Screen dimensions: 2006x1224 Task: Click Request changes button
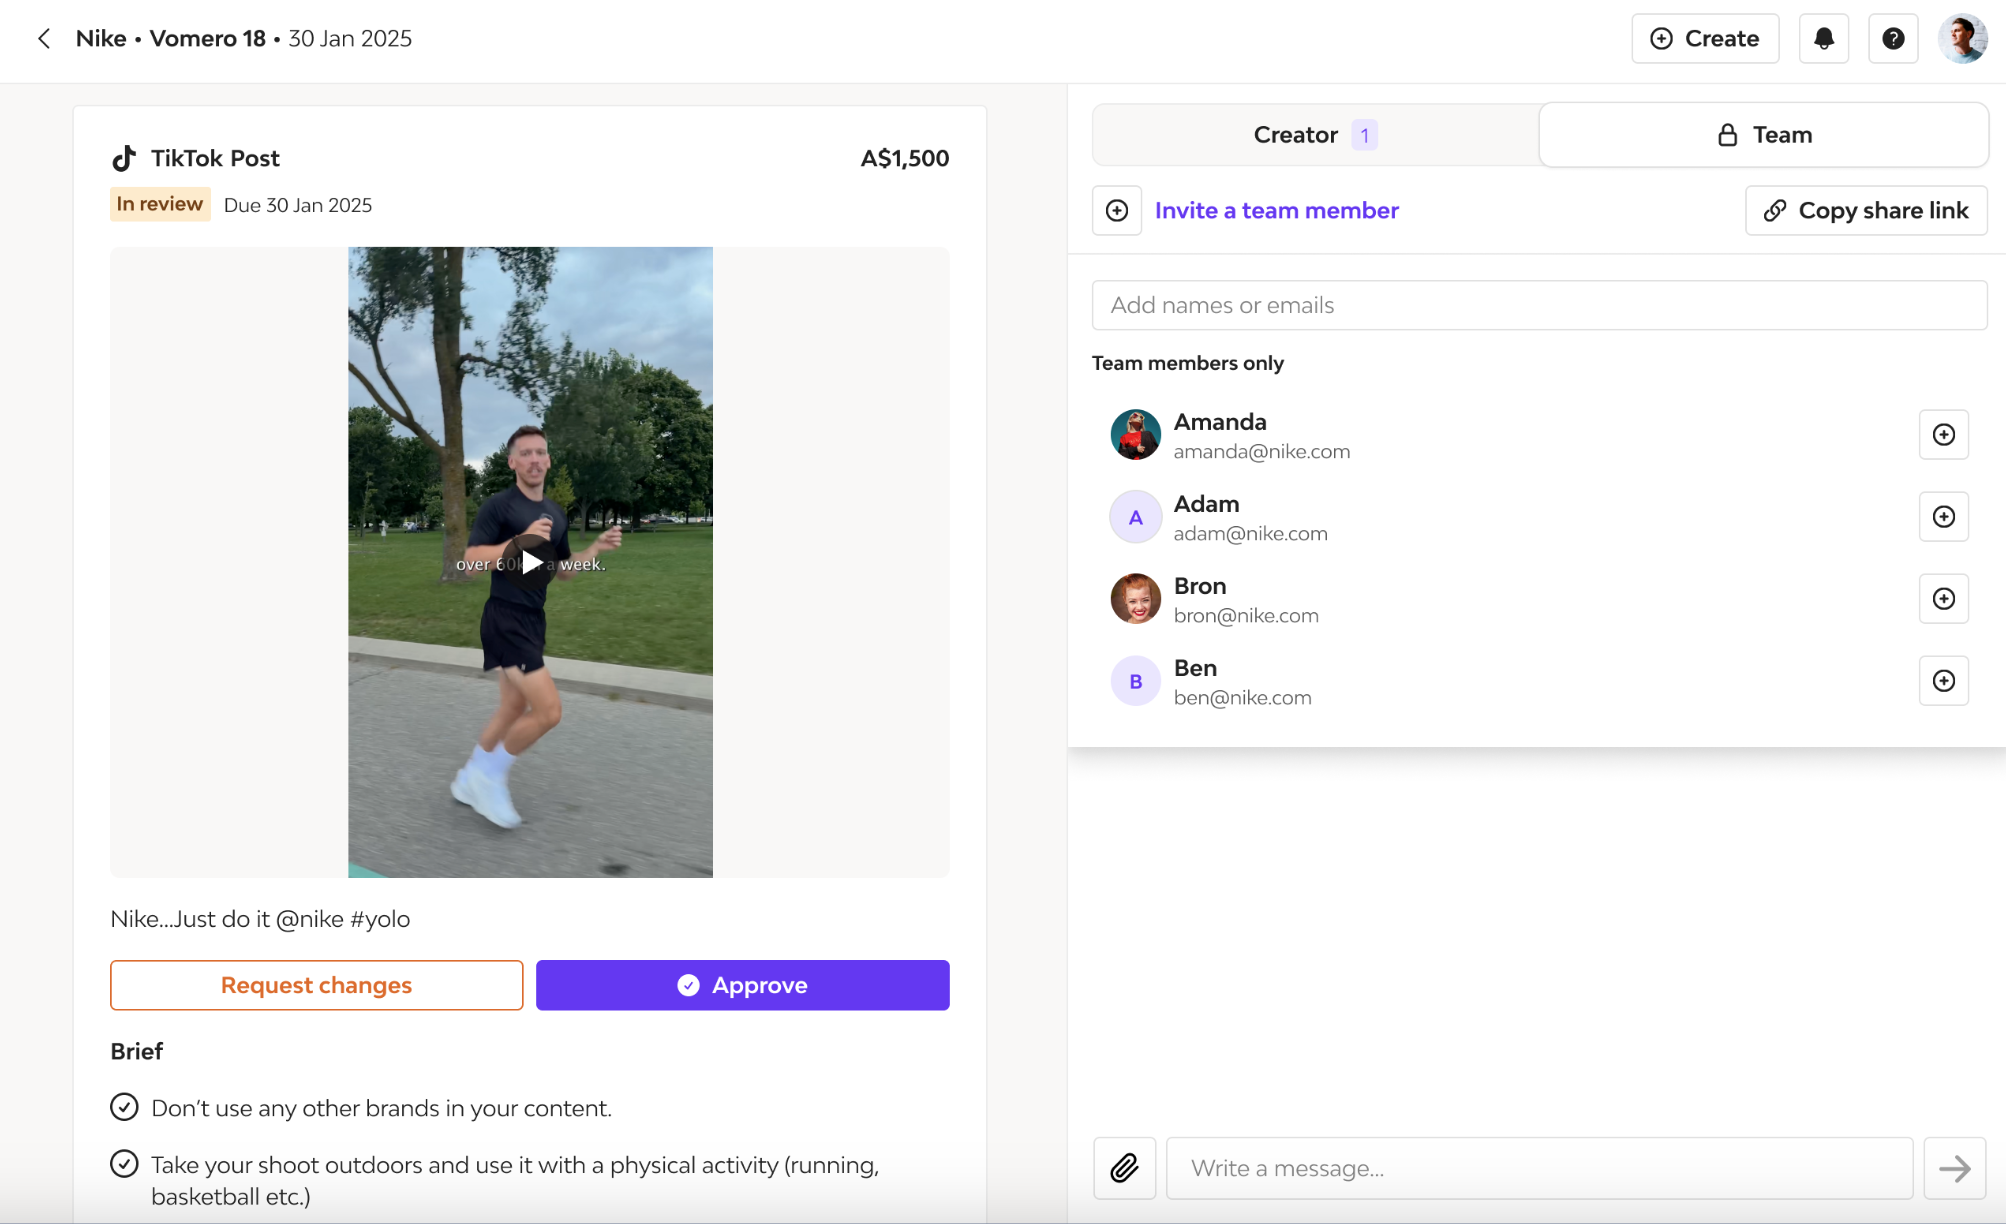pyautogui.click(x=316, y=985)
